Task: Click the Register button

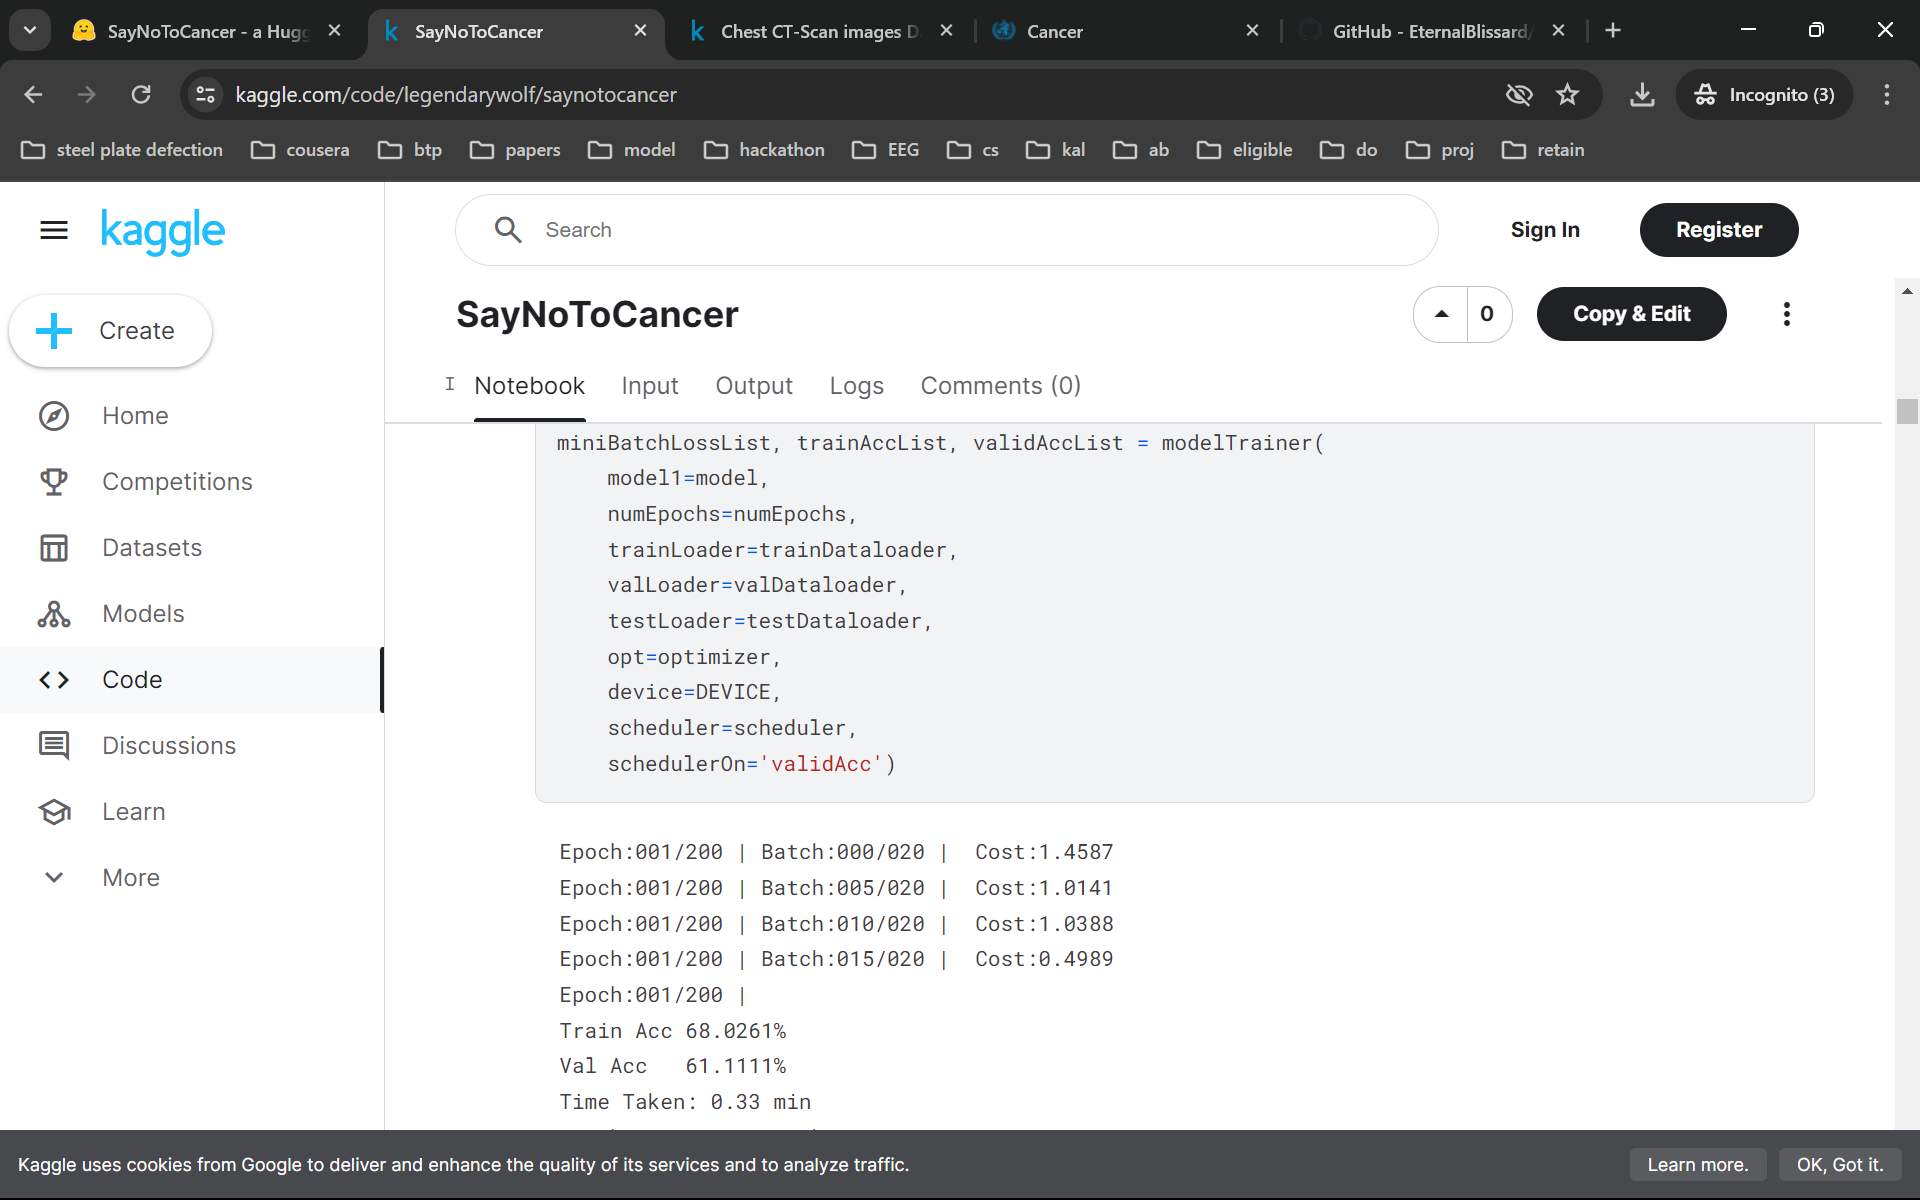Action: pos(1719,229)
